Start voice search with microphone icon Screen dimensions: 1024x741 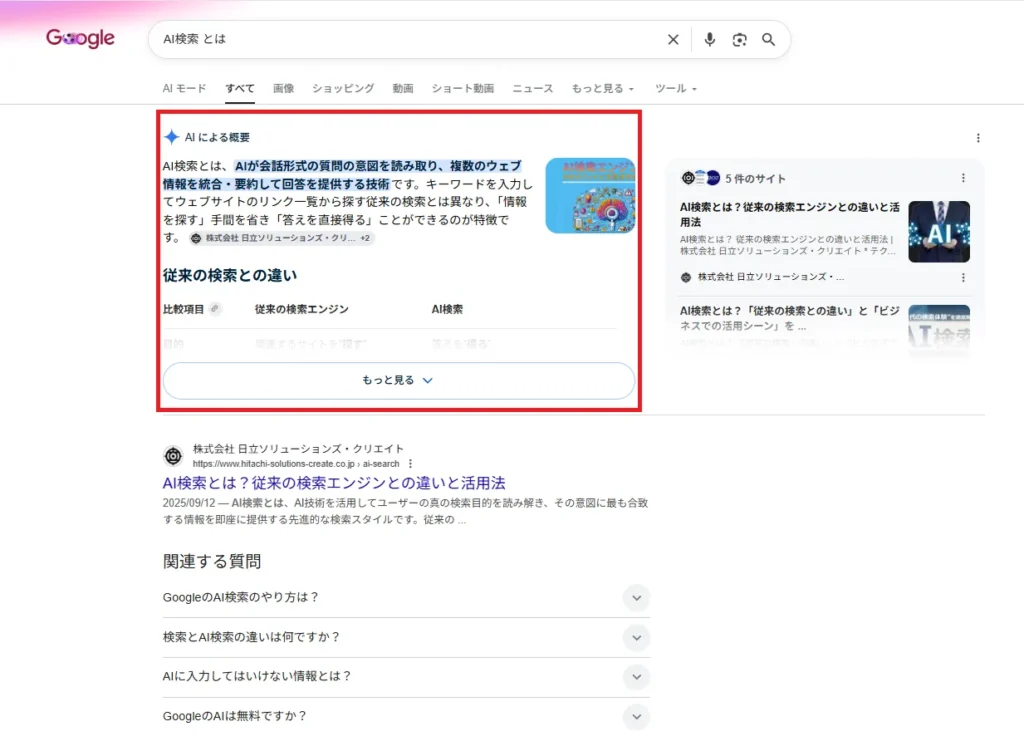(709, 39)
